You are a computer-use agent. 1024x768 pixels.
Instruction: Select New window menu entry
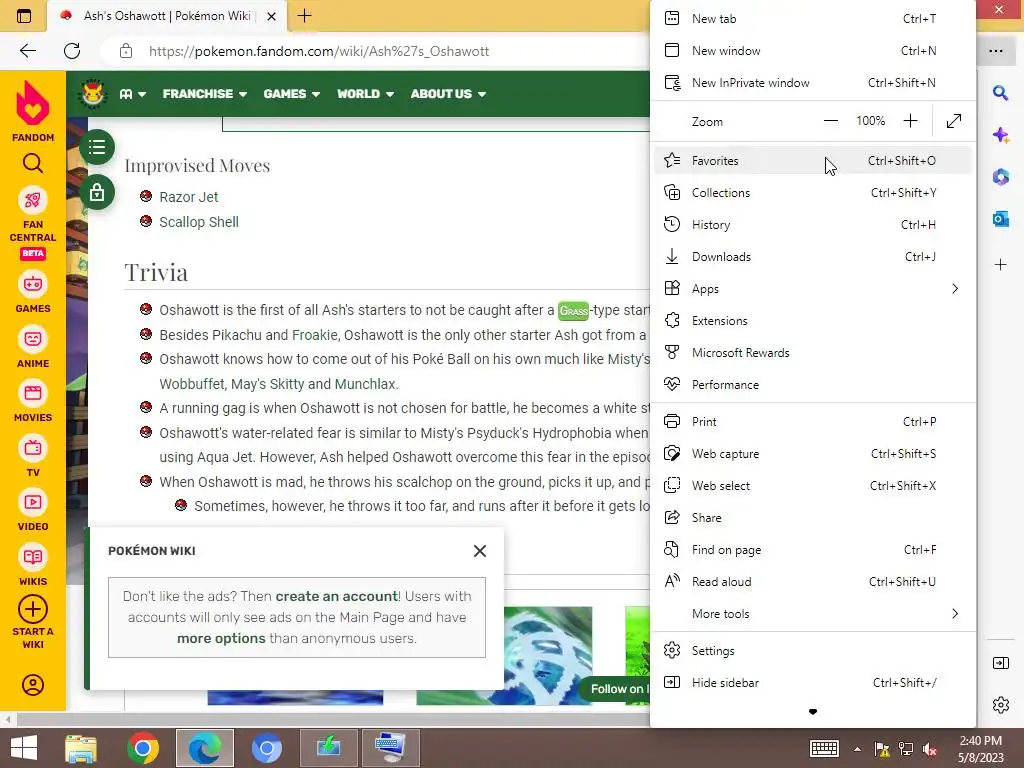(812, 51)
